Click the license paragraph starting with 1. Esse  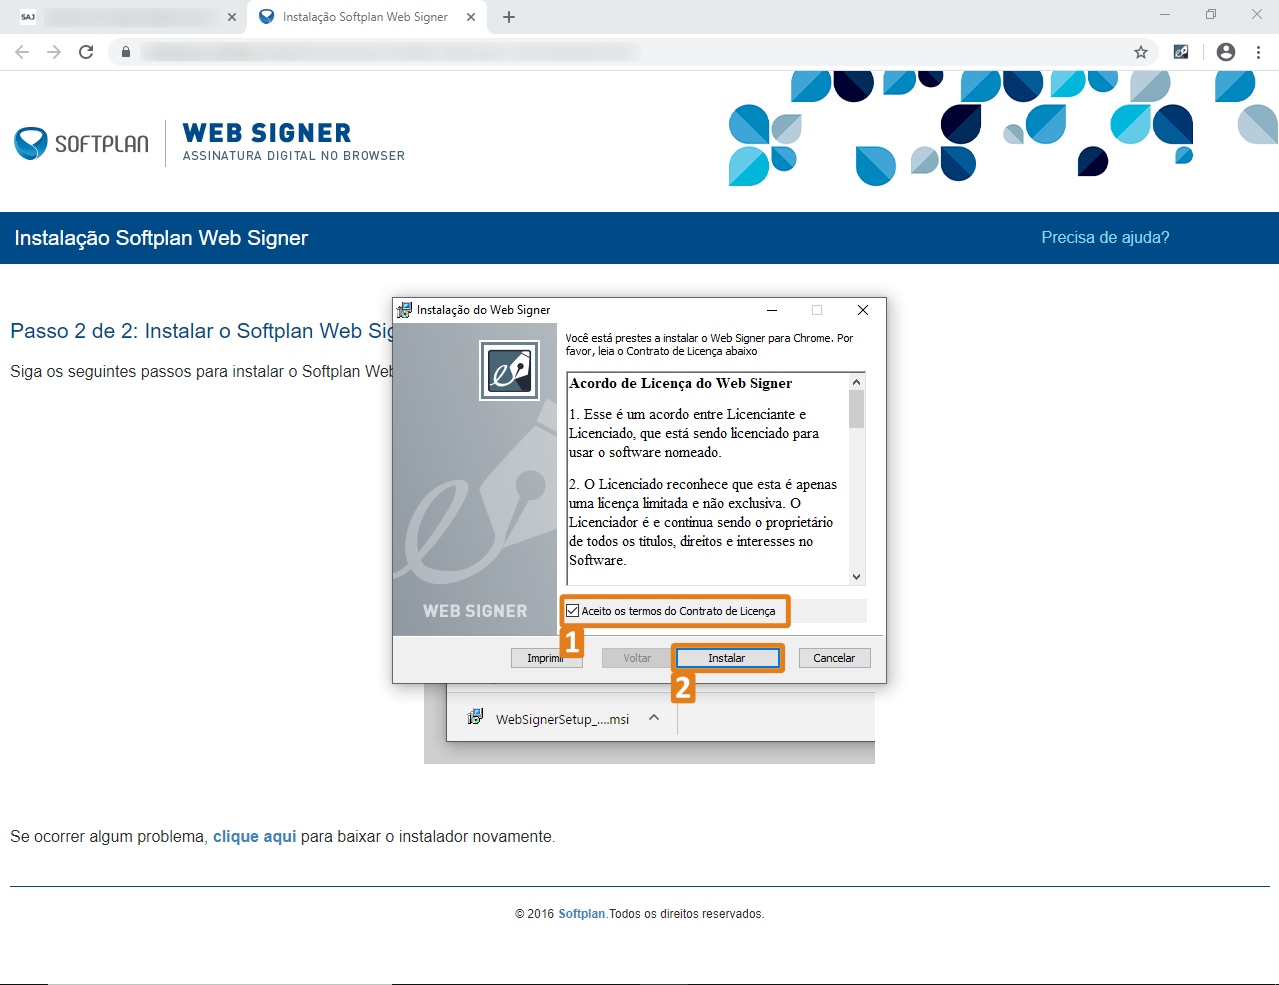694,433
